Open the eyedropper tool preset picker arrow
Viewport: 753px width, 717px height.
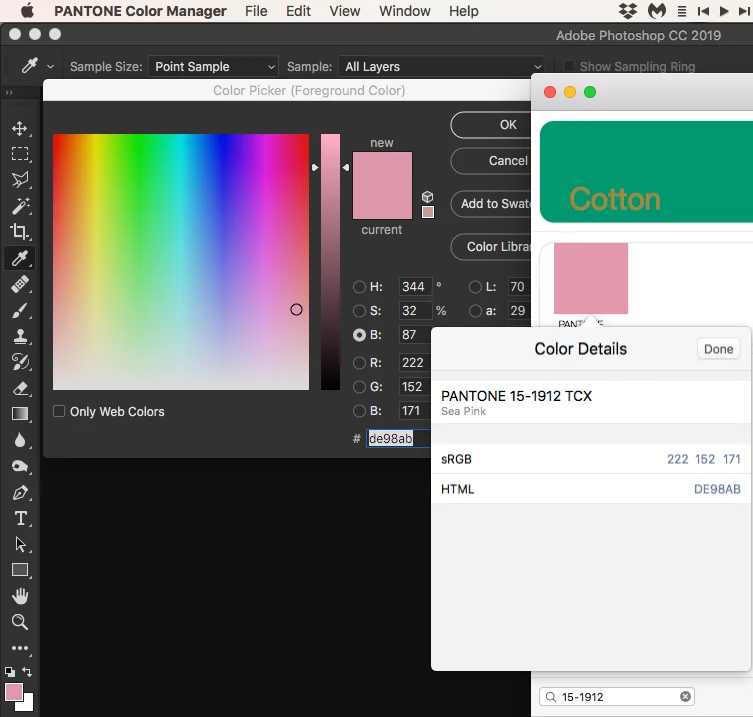(x=50, y=66)
